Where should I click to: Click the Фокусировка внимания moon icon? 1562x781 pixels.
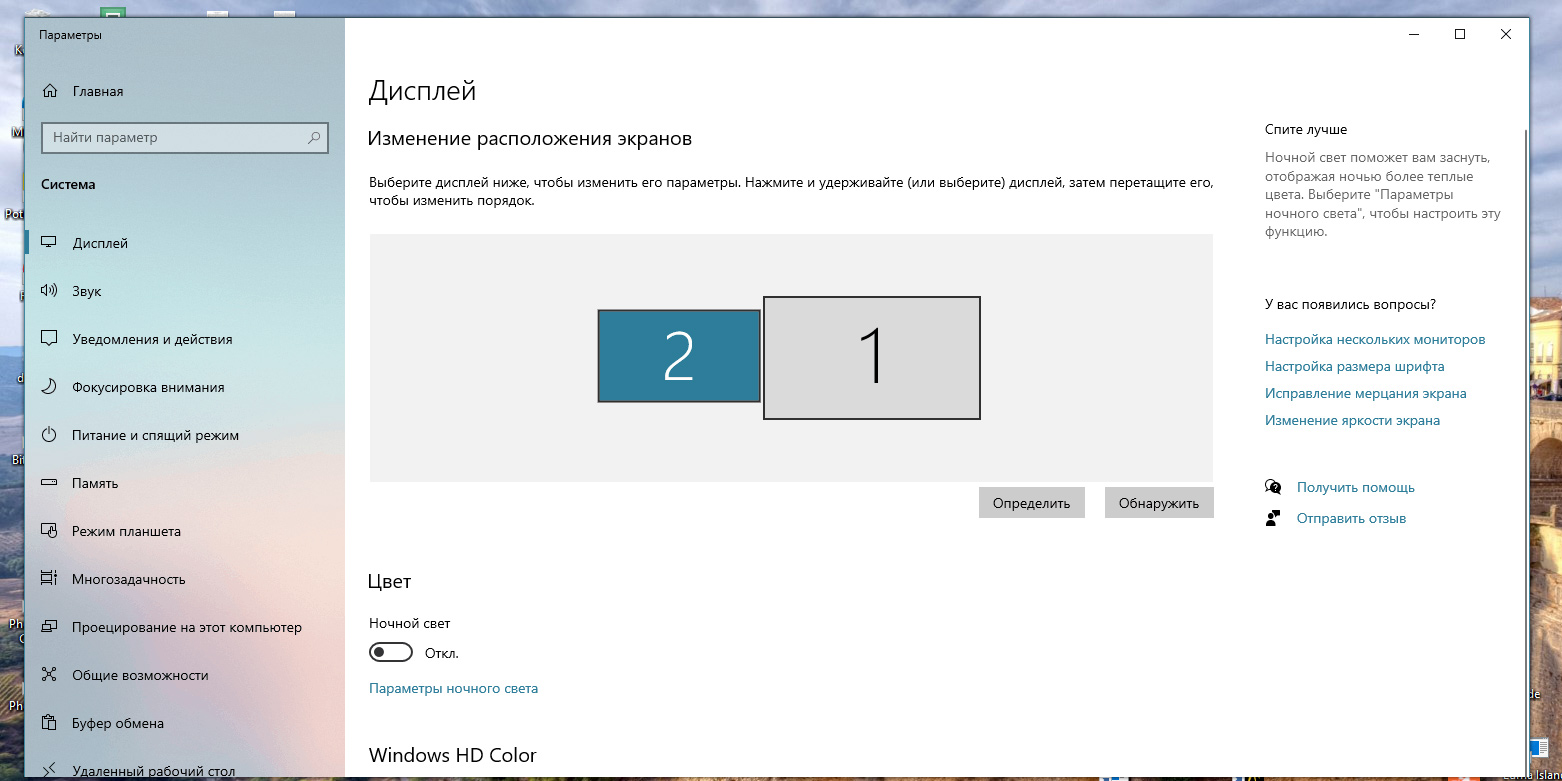pos(49,387)
